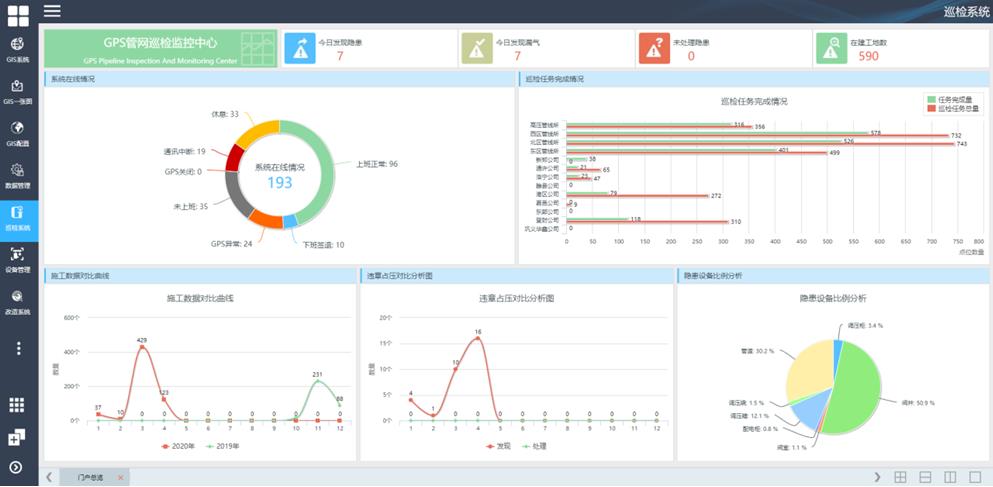Viewport: 993px width, 487px height.
Task: Expand the sidebar using bottom arrow circle
Action: pos(17,467)
